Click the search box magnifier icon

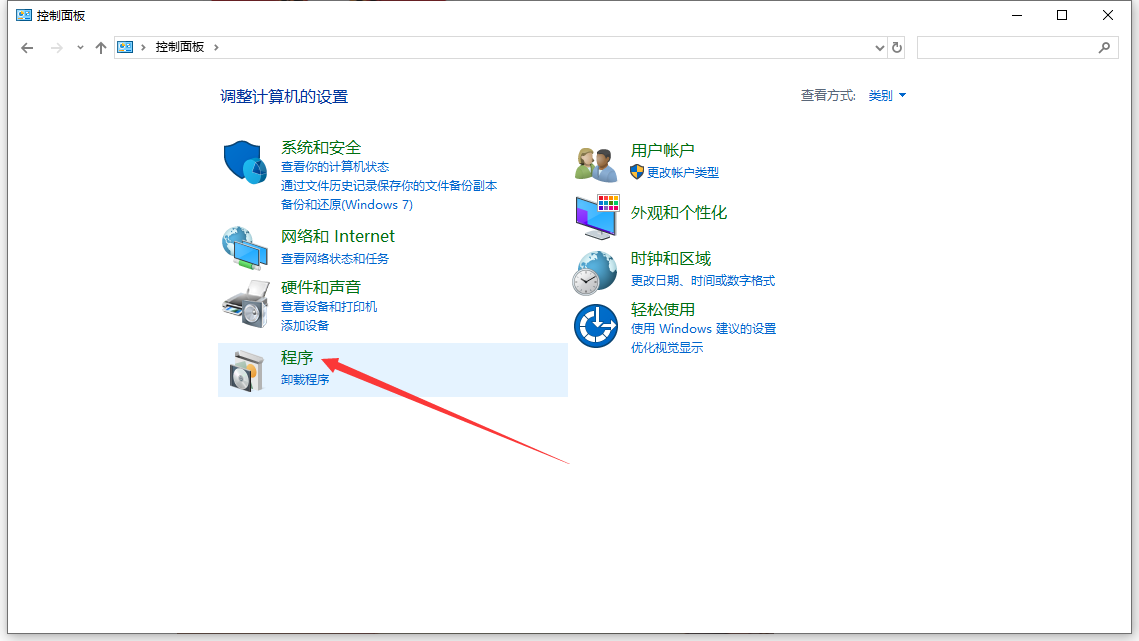coord(1104,47)
